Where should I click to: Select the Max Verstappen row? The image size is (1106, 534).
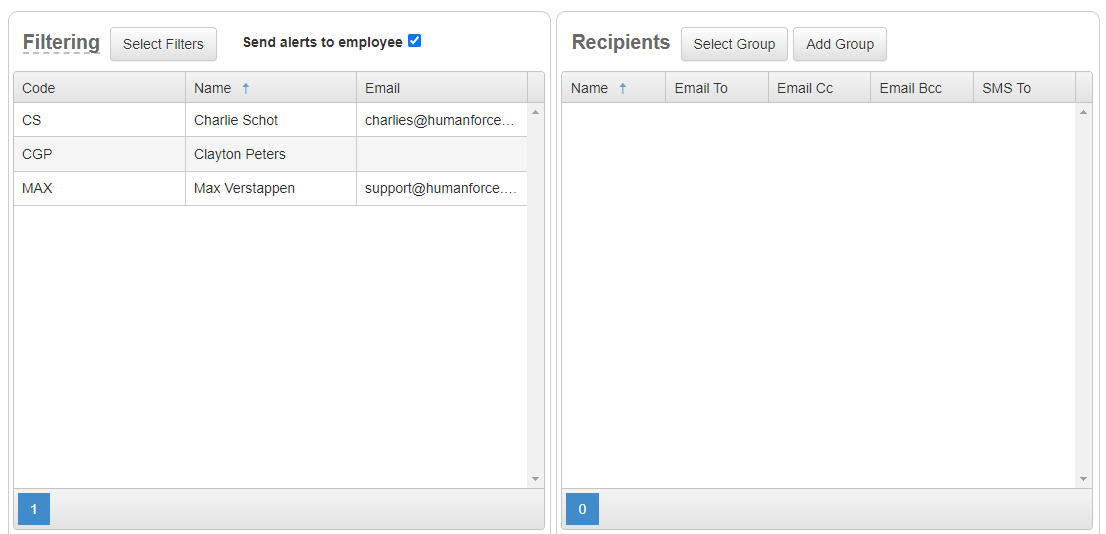coord(244,188)
